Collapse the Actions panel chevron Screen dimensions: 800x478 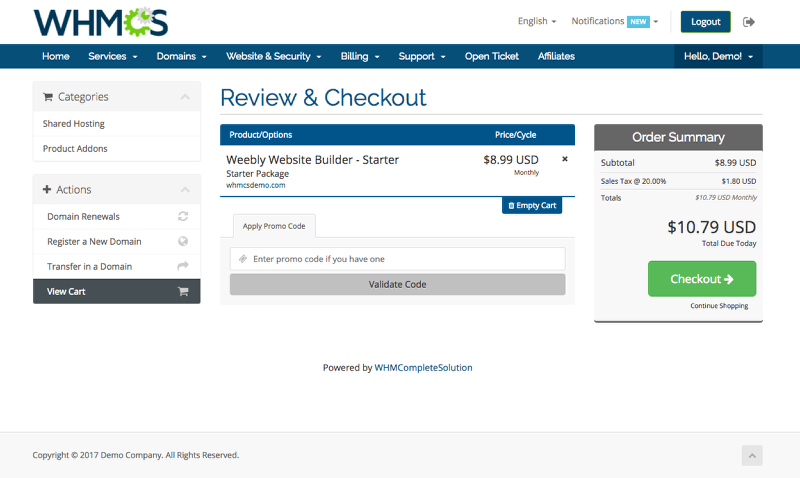coord(185,190)
